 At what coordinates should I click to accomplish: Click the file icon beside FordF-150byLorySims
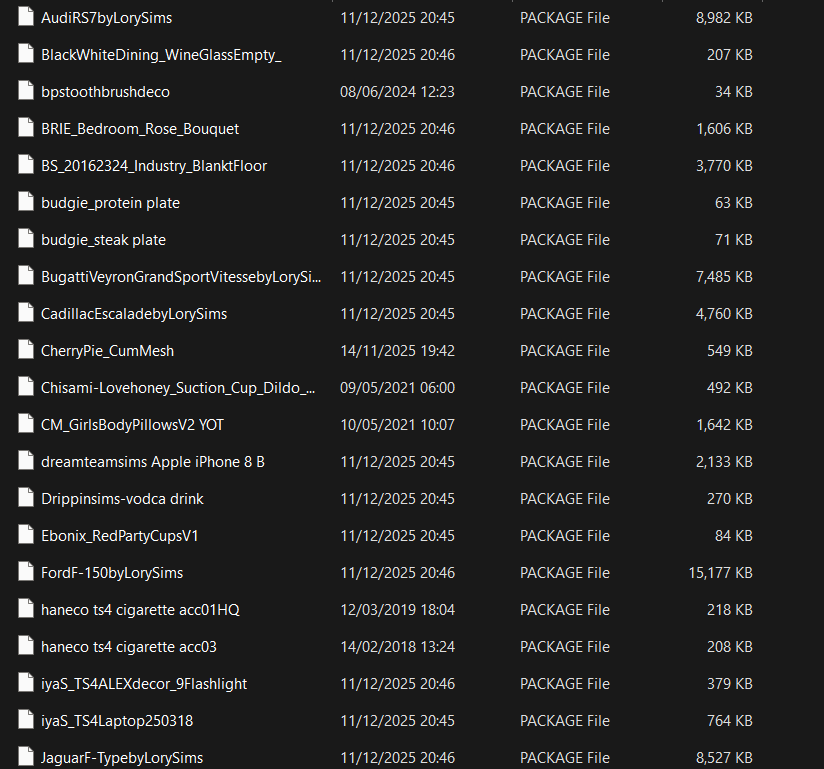click(x=26, y=572)
